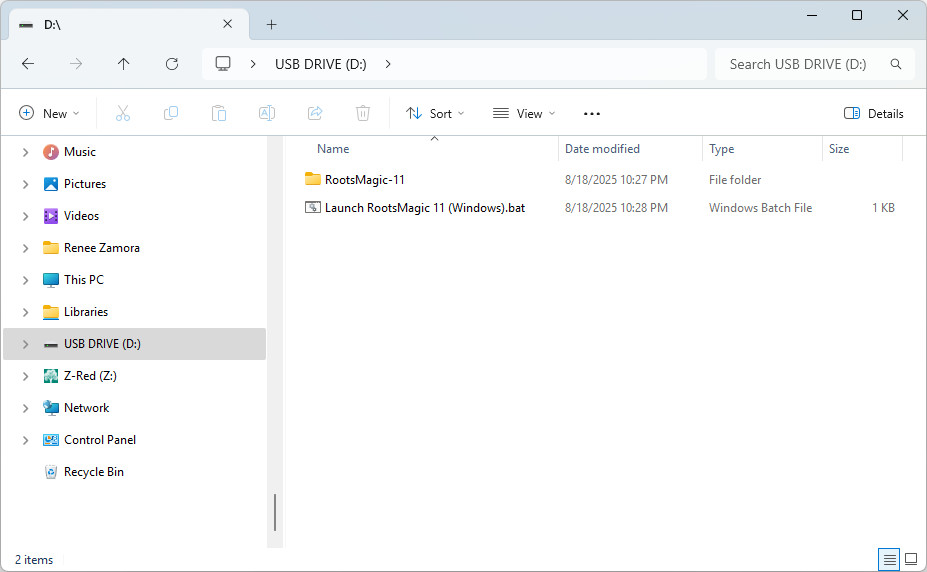The image size is (927, 572).
Task: Switch to large thumbnails view icon
Action: coord(911,559)
